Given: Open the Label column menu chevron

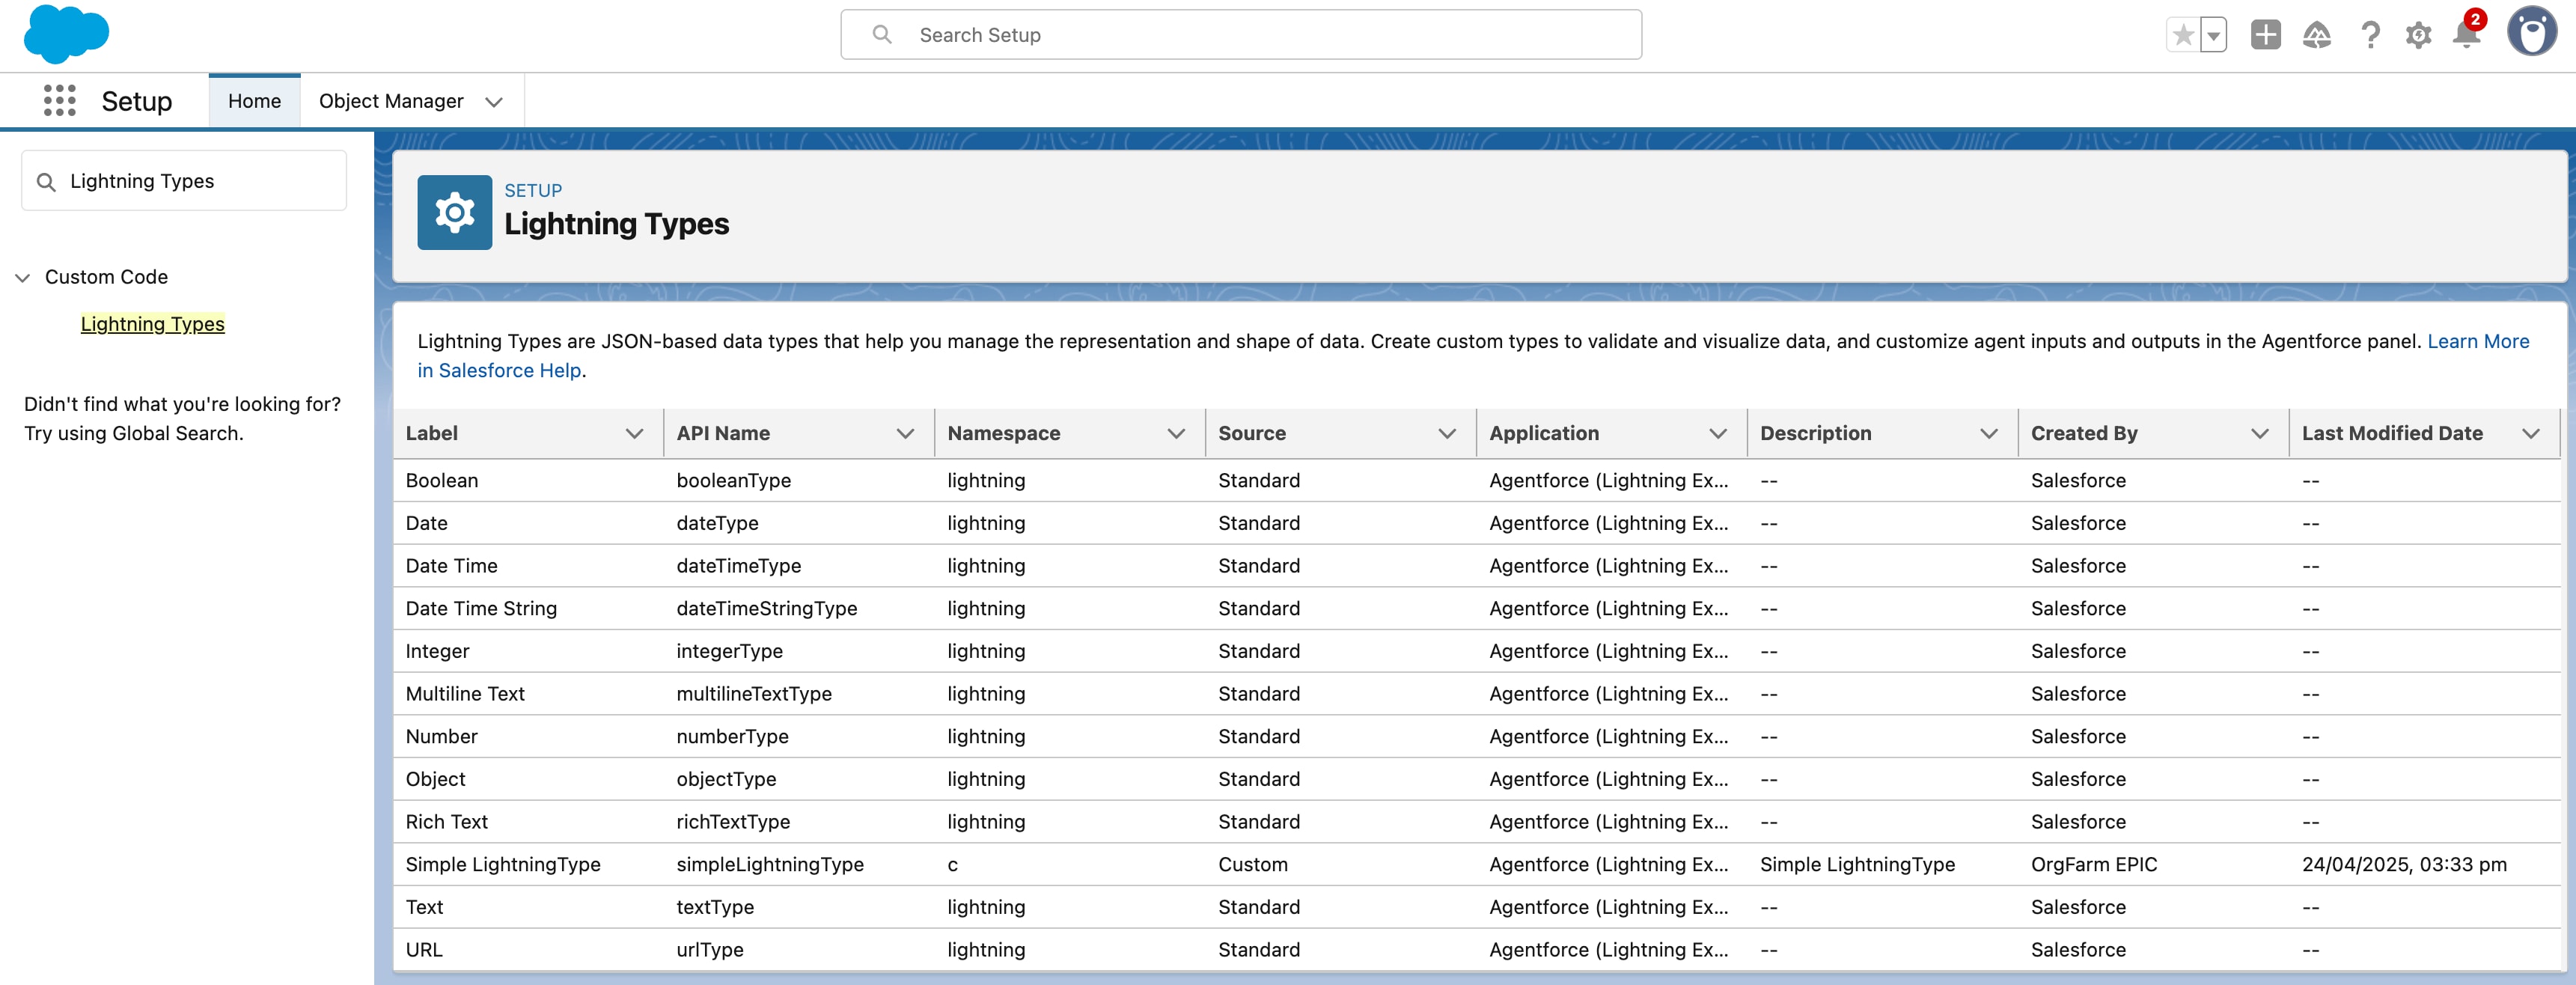Looking at the screenshot, I should (634, 433).
